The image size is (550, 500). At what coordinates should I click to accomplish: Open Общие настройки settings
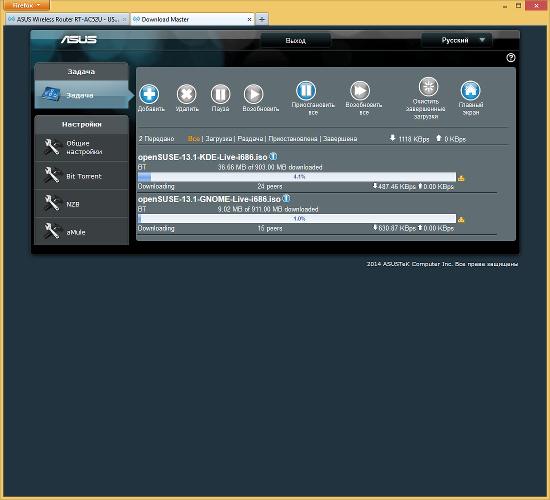81,147
